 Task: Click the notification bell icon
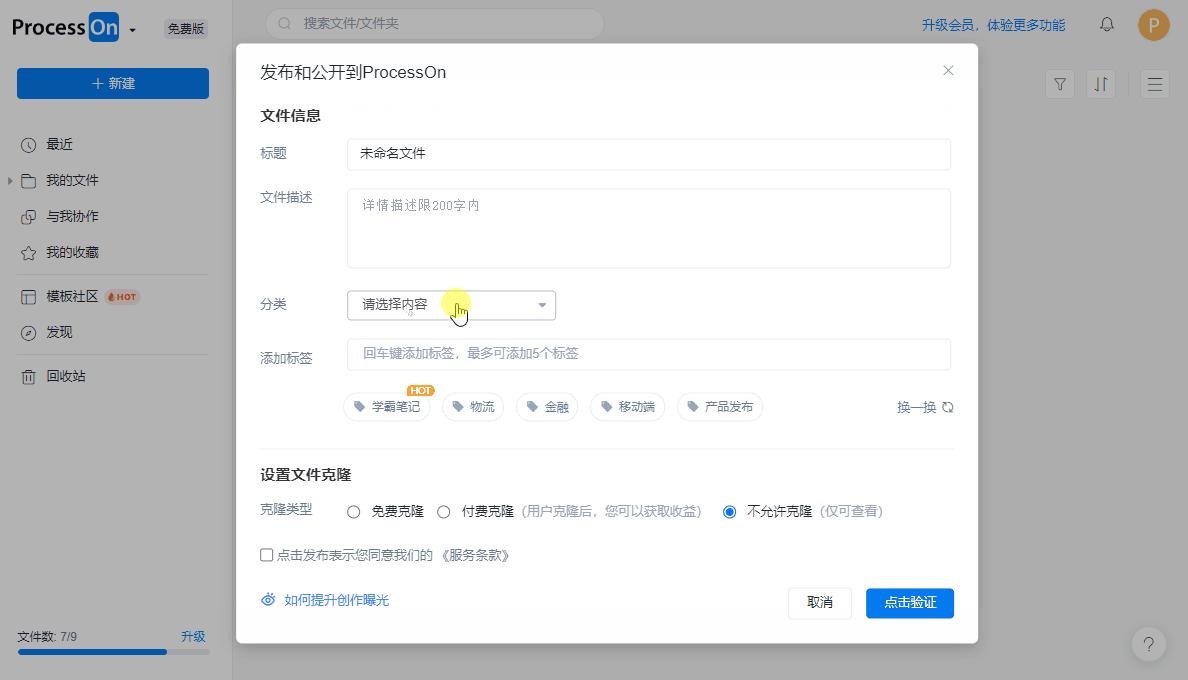pyautogui.click(x=1106, y=25)
